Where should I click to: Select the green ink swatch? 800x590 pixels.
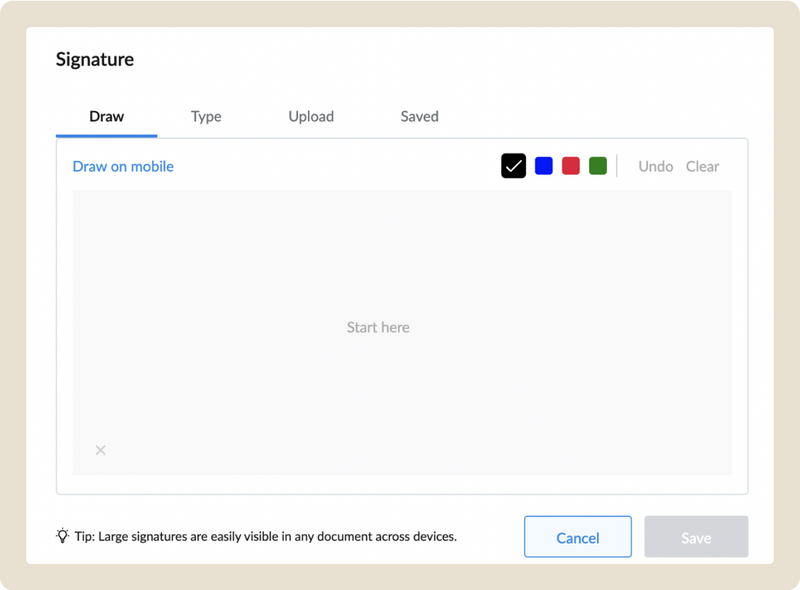pyautogui.click(x=597, y=164)
